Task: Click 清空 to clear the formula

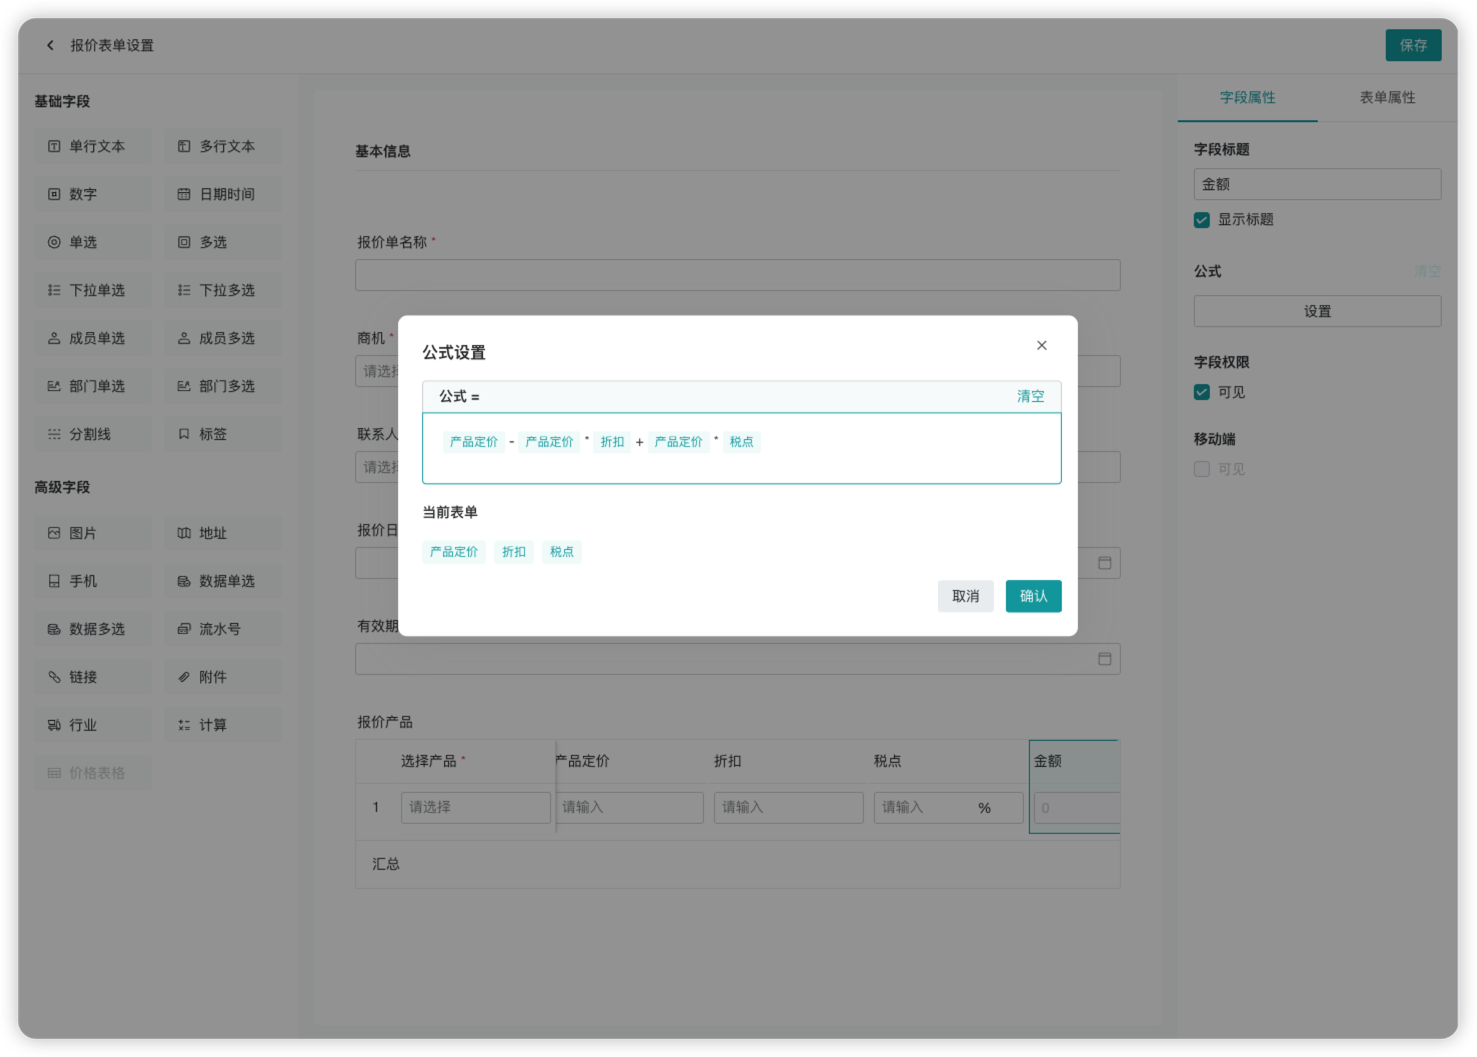Action: pos(1030,396)
